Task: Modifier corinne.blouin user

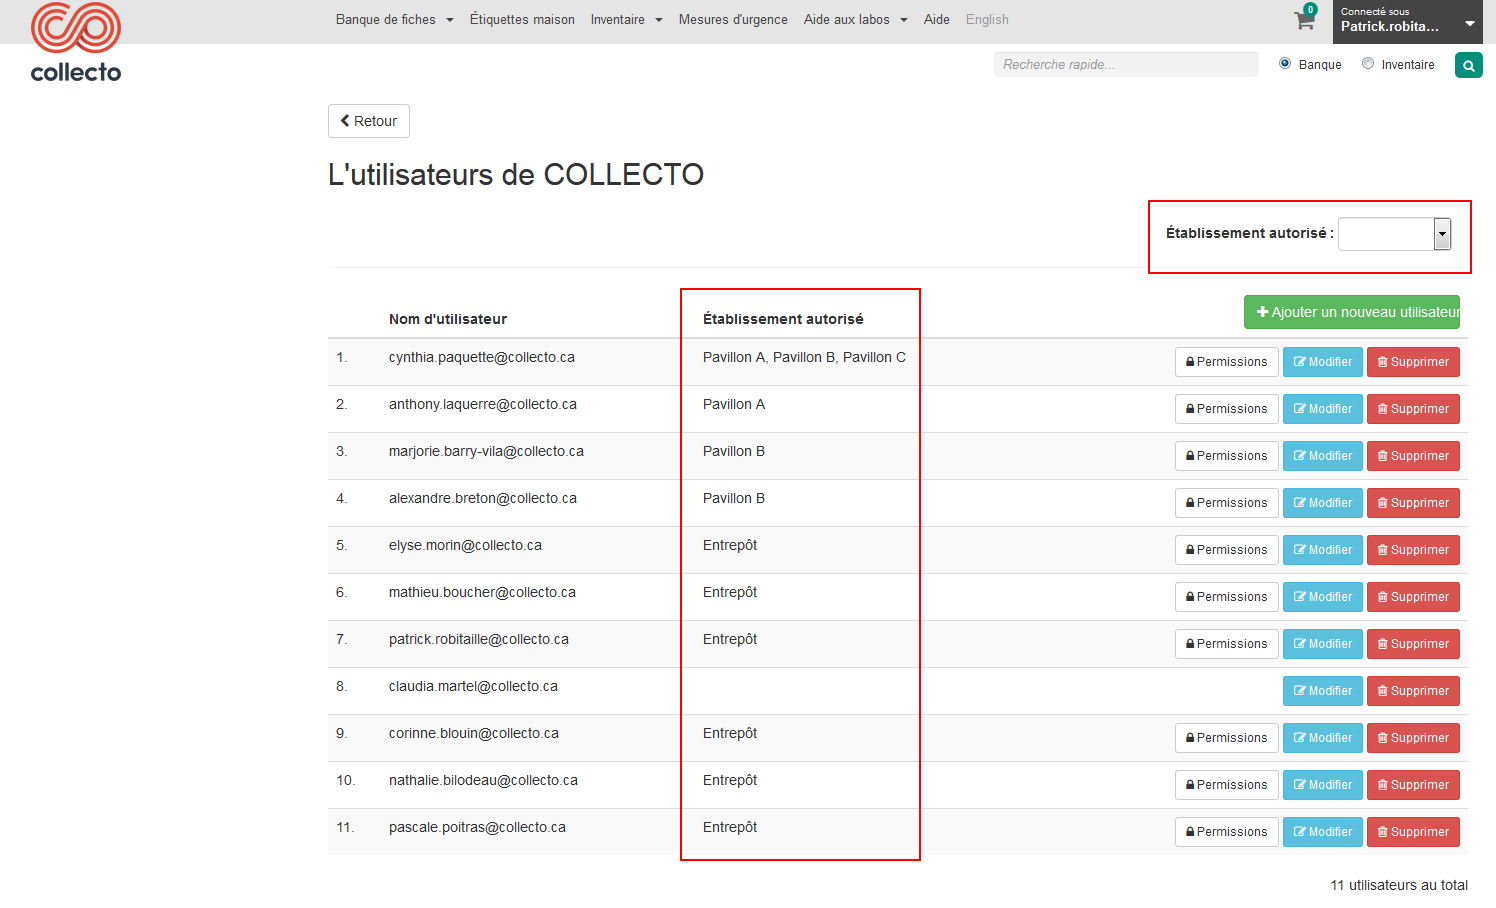Action: coord(1323,738)
